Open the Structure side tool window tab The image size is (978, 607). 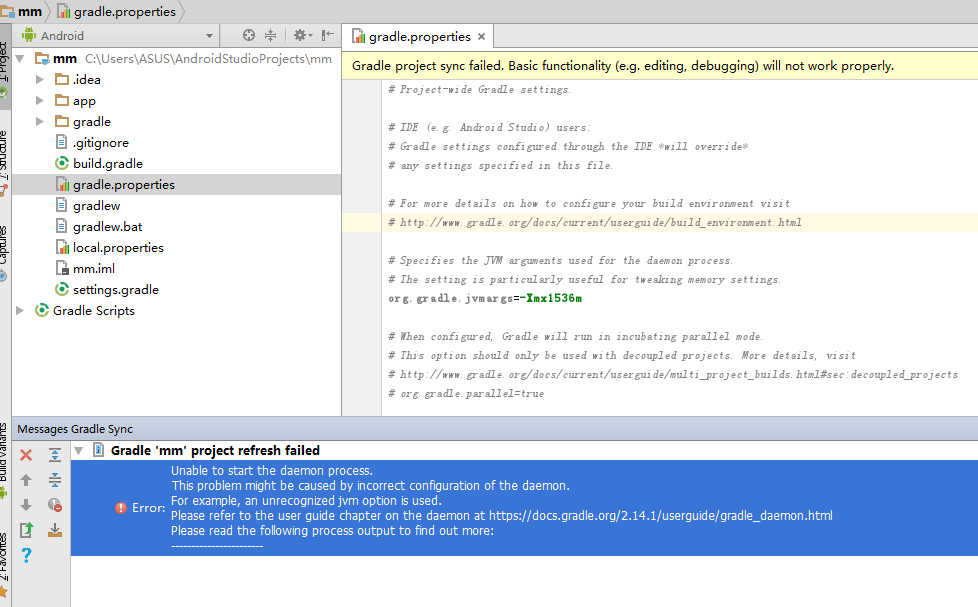pos(4,160)
